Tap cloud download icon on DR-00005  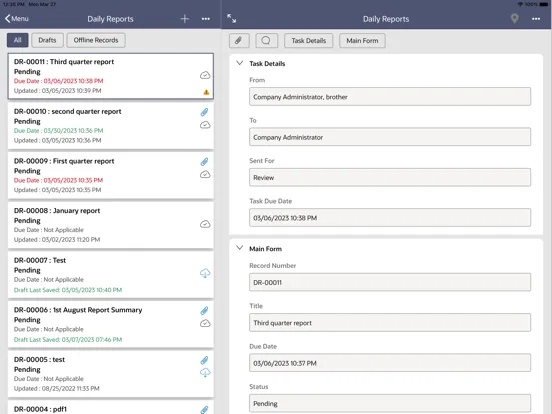pyautogui.click(x=205, y=372)
